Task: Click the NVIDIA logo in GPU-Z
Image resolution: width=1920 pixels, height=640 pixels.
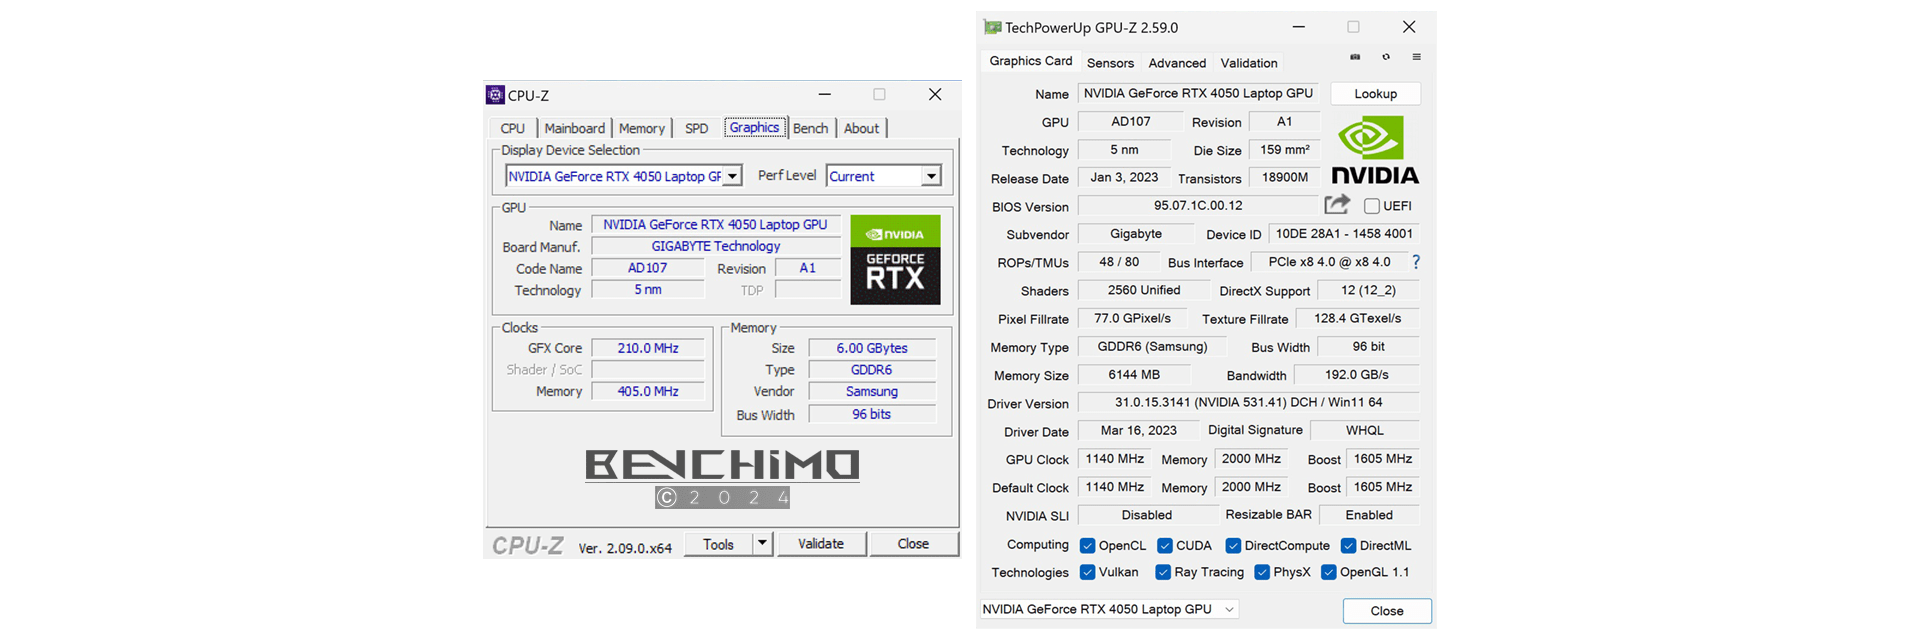Action: [1375, 150]
